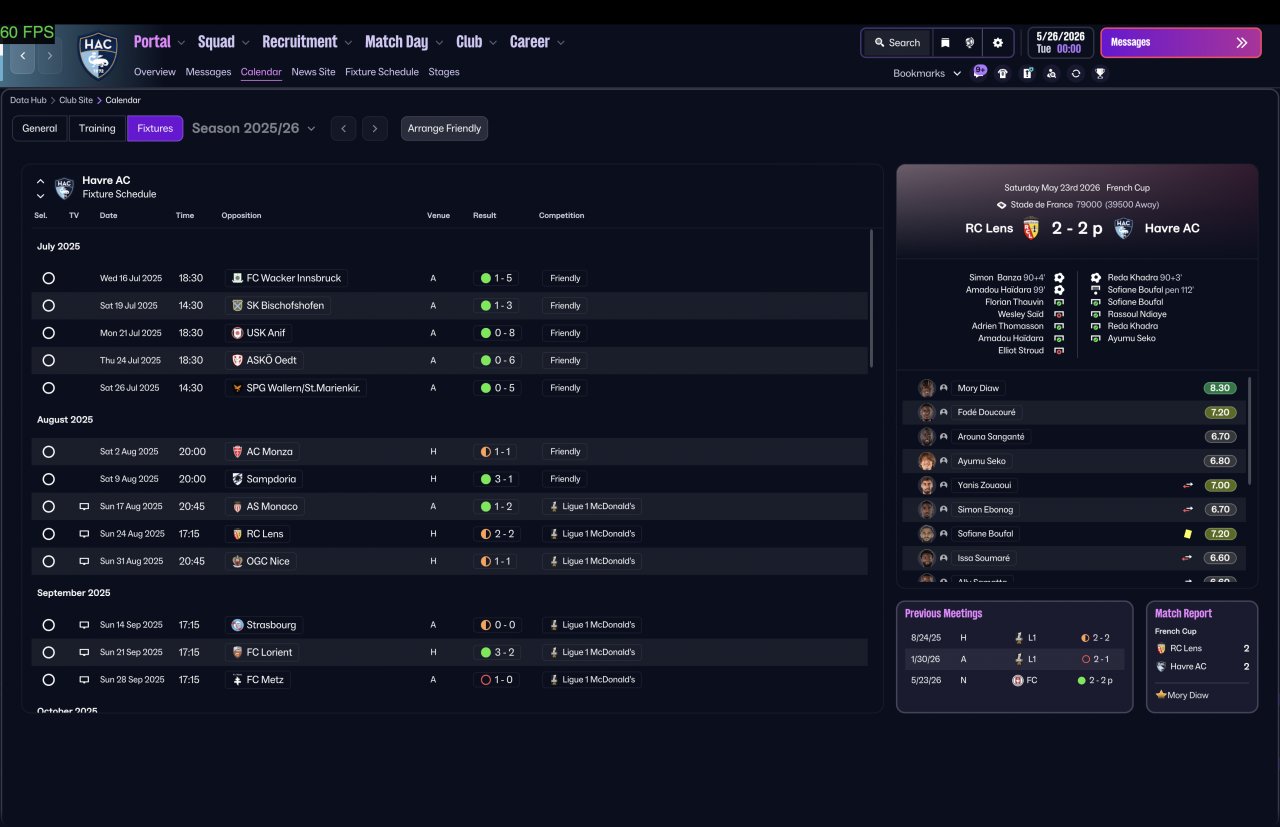Viewport: 1280px width, 827px height.
Task: Click the 1 - 5 result on the FC Wacker Innsbruck row
Action: click(497, 278)
